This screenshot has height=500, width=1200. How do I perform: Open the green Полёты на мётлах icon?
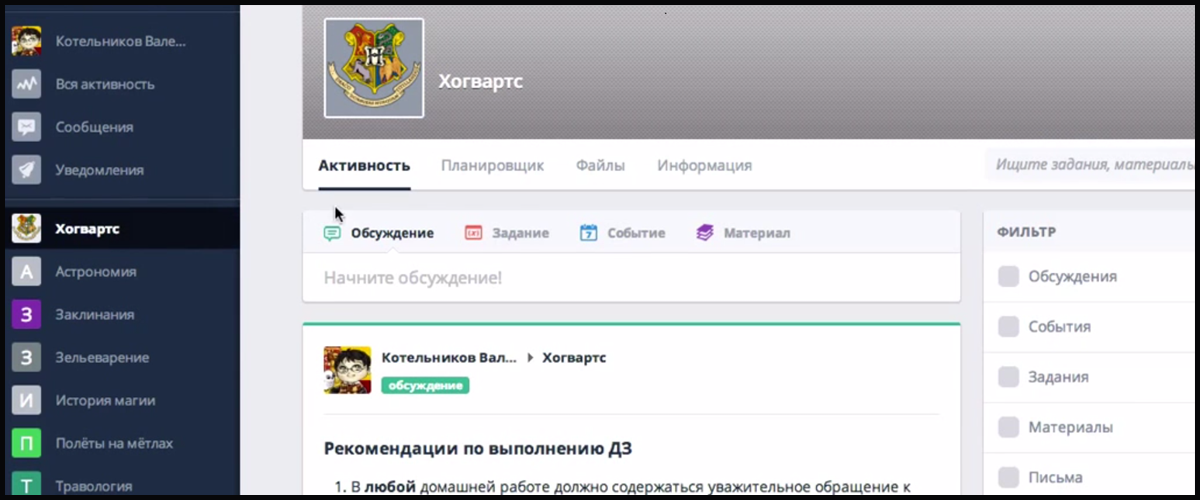point(26,443)
